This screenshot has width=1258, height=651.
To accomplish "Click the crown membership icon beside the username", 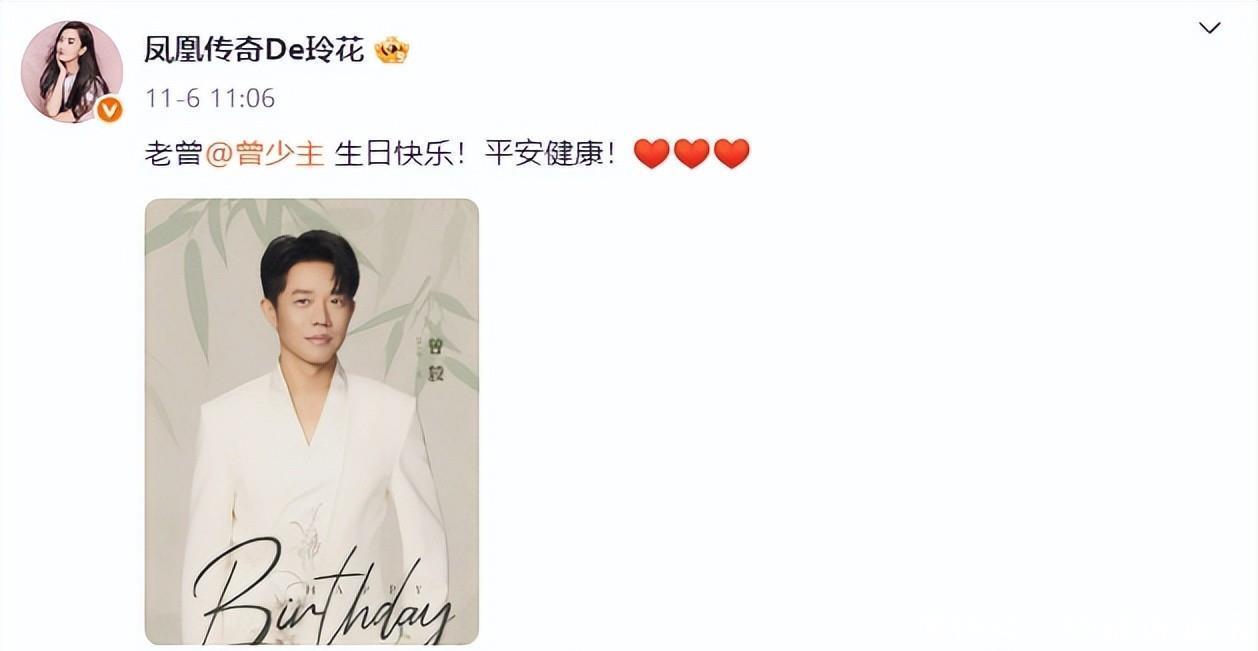I will [391, 50].
